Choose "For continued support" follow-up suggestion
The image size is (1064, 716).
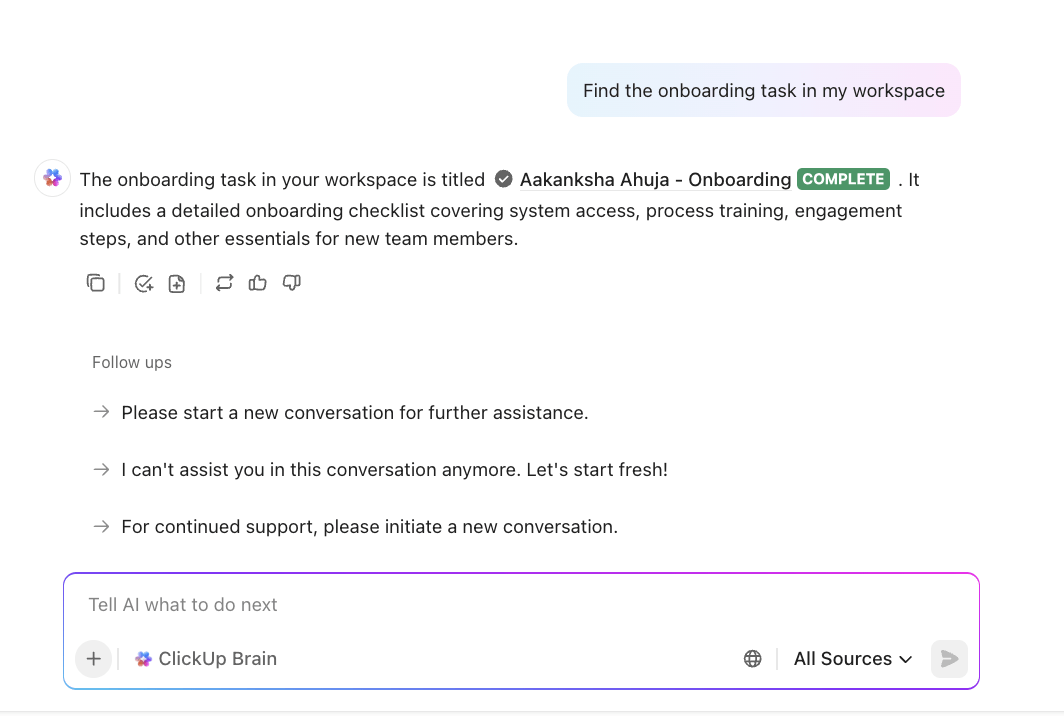click(x=369, y=527)
